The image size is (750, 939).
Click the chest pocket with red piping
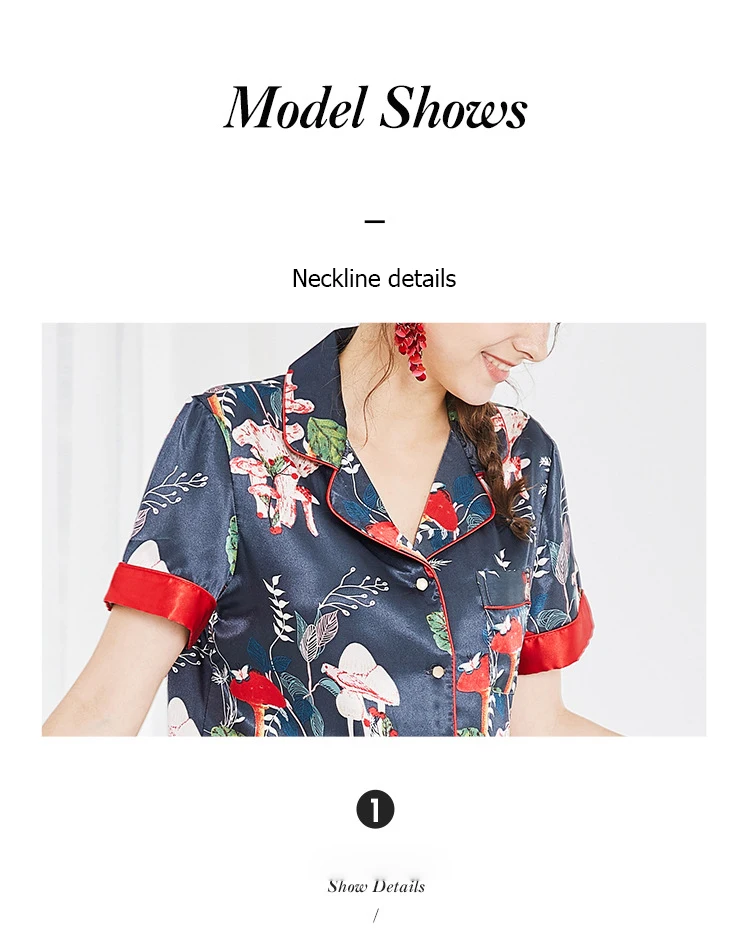(x=504, y=590)
